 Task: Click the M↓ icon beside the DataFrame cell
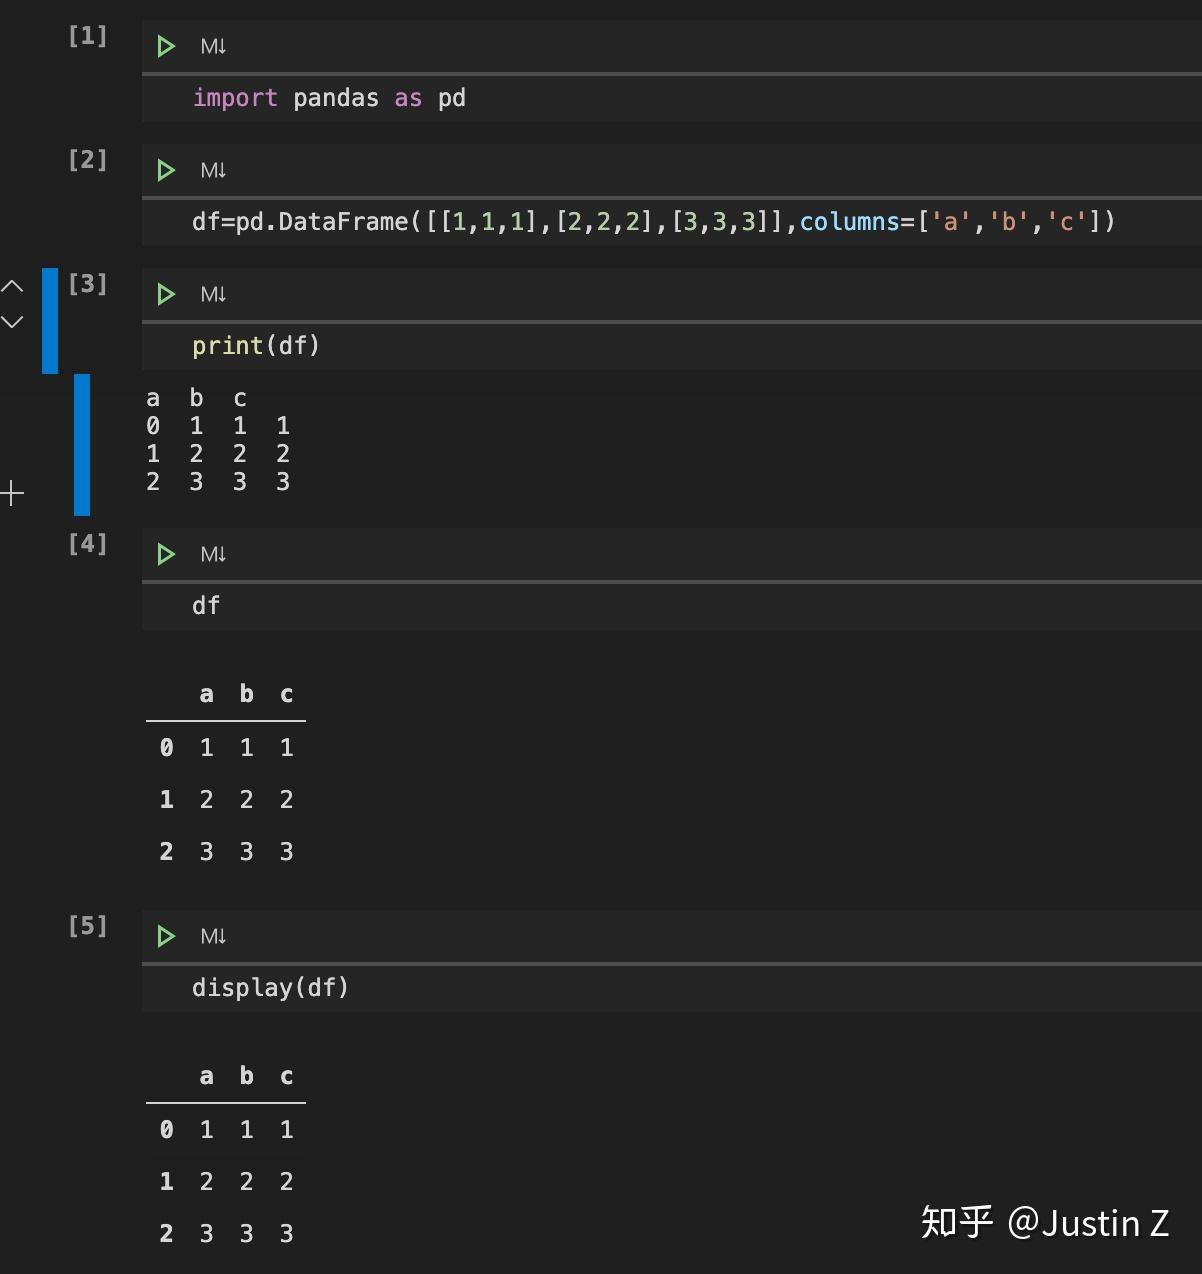pos(212,170)
